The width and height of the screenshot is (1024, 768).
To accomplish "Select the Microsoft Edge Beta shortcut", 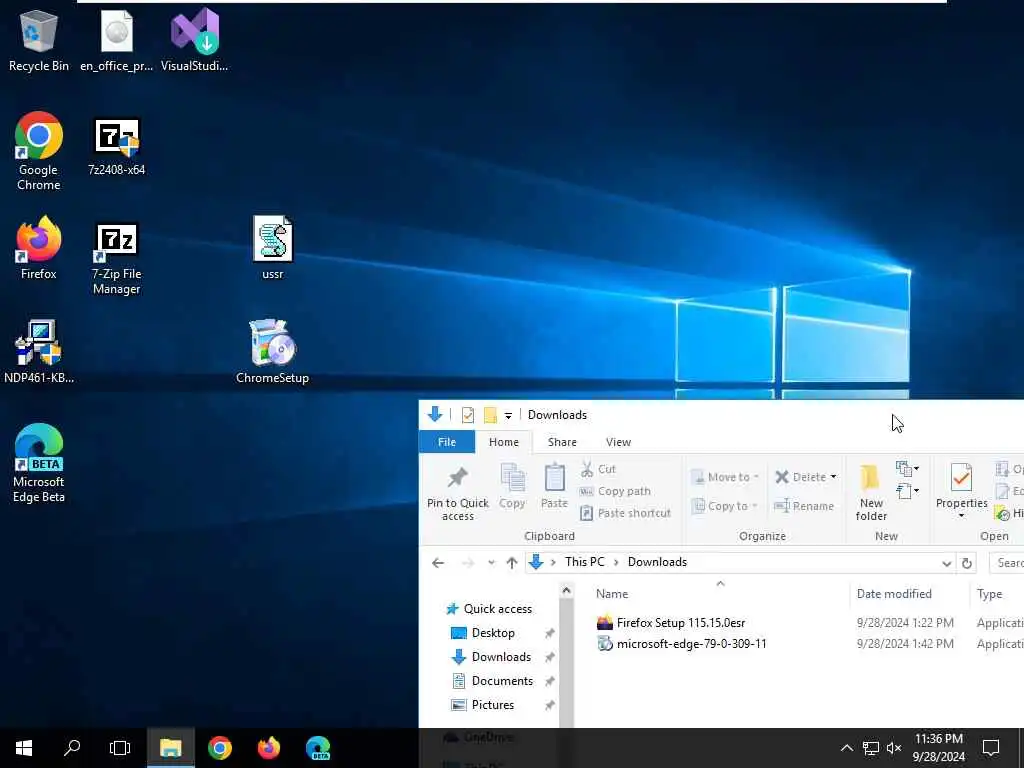I will 39,464.
